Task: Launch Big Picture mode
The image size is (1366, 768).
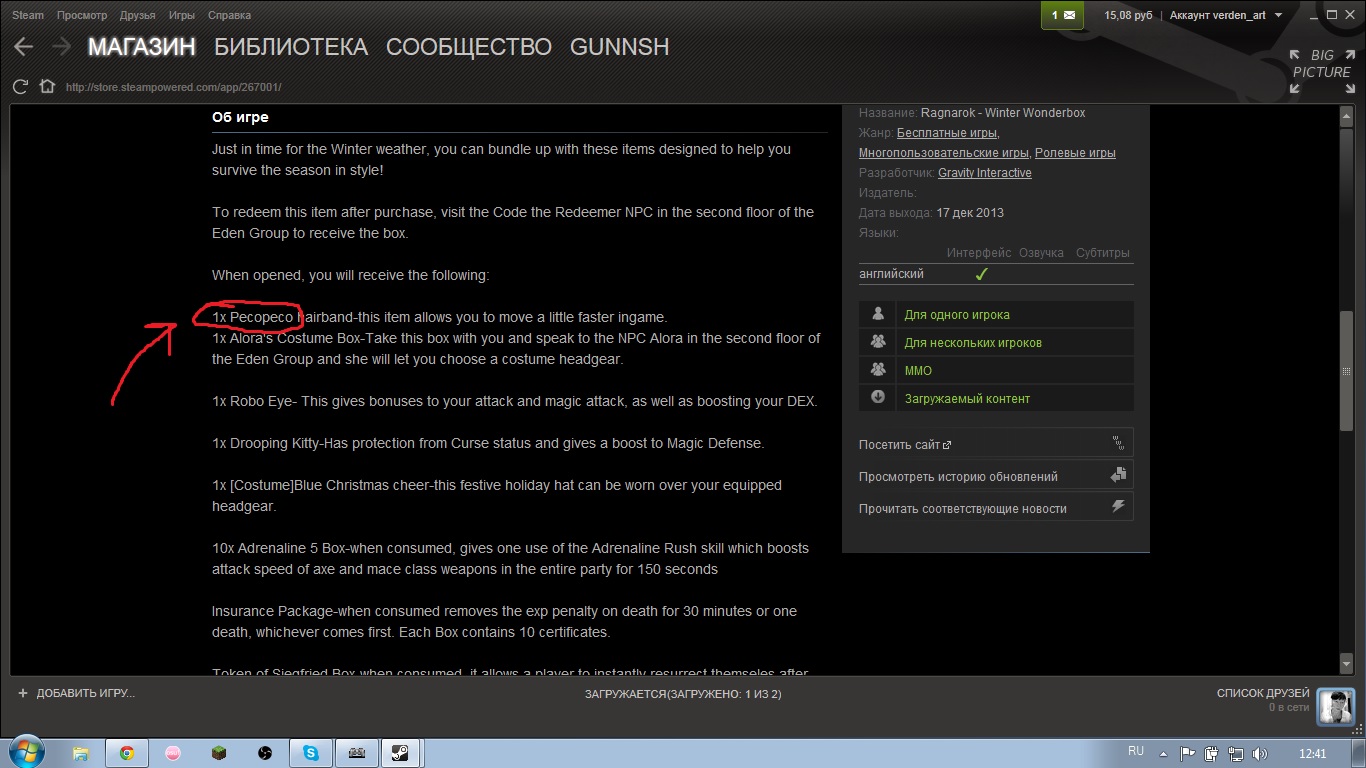Action: 1321,71
